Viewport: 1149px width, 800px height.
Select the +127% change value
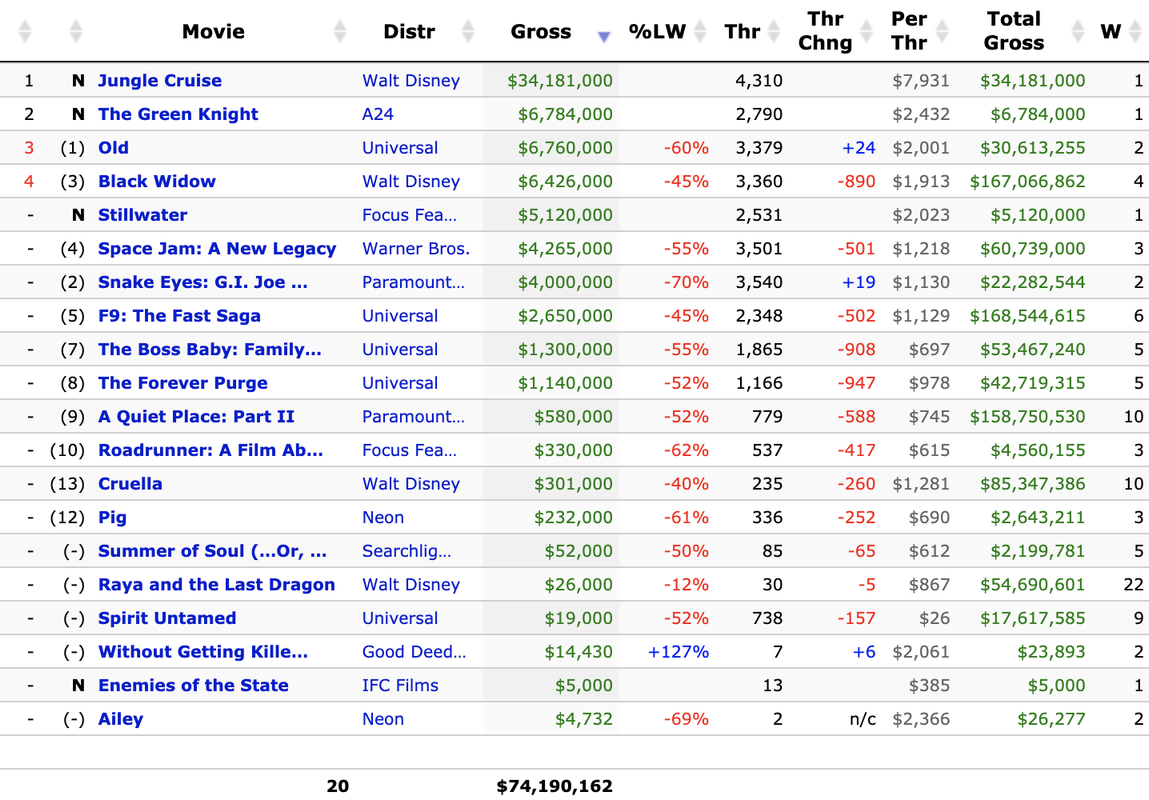pos(678,653)
